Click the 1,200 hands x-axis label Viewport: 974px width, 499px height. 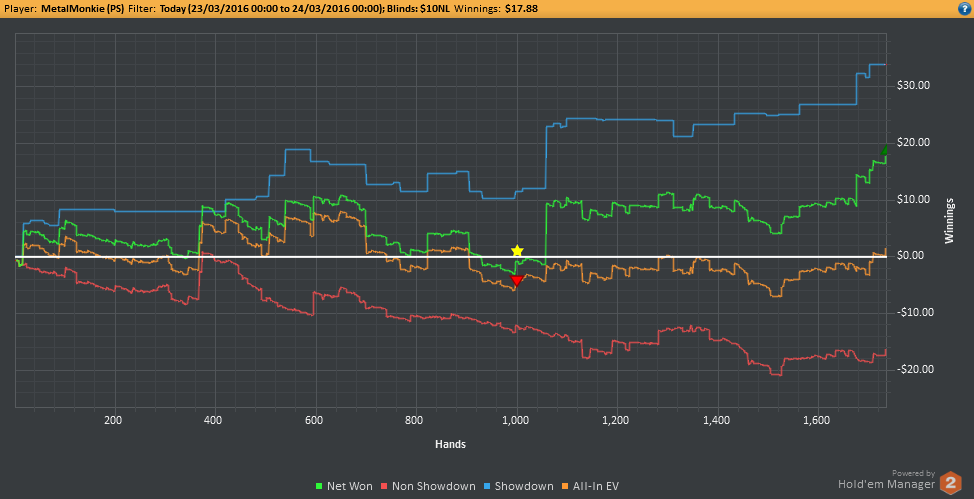(617, 420)
